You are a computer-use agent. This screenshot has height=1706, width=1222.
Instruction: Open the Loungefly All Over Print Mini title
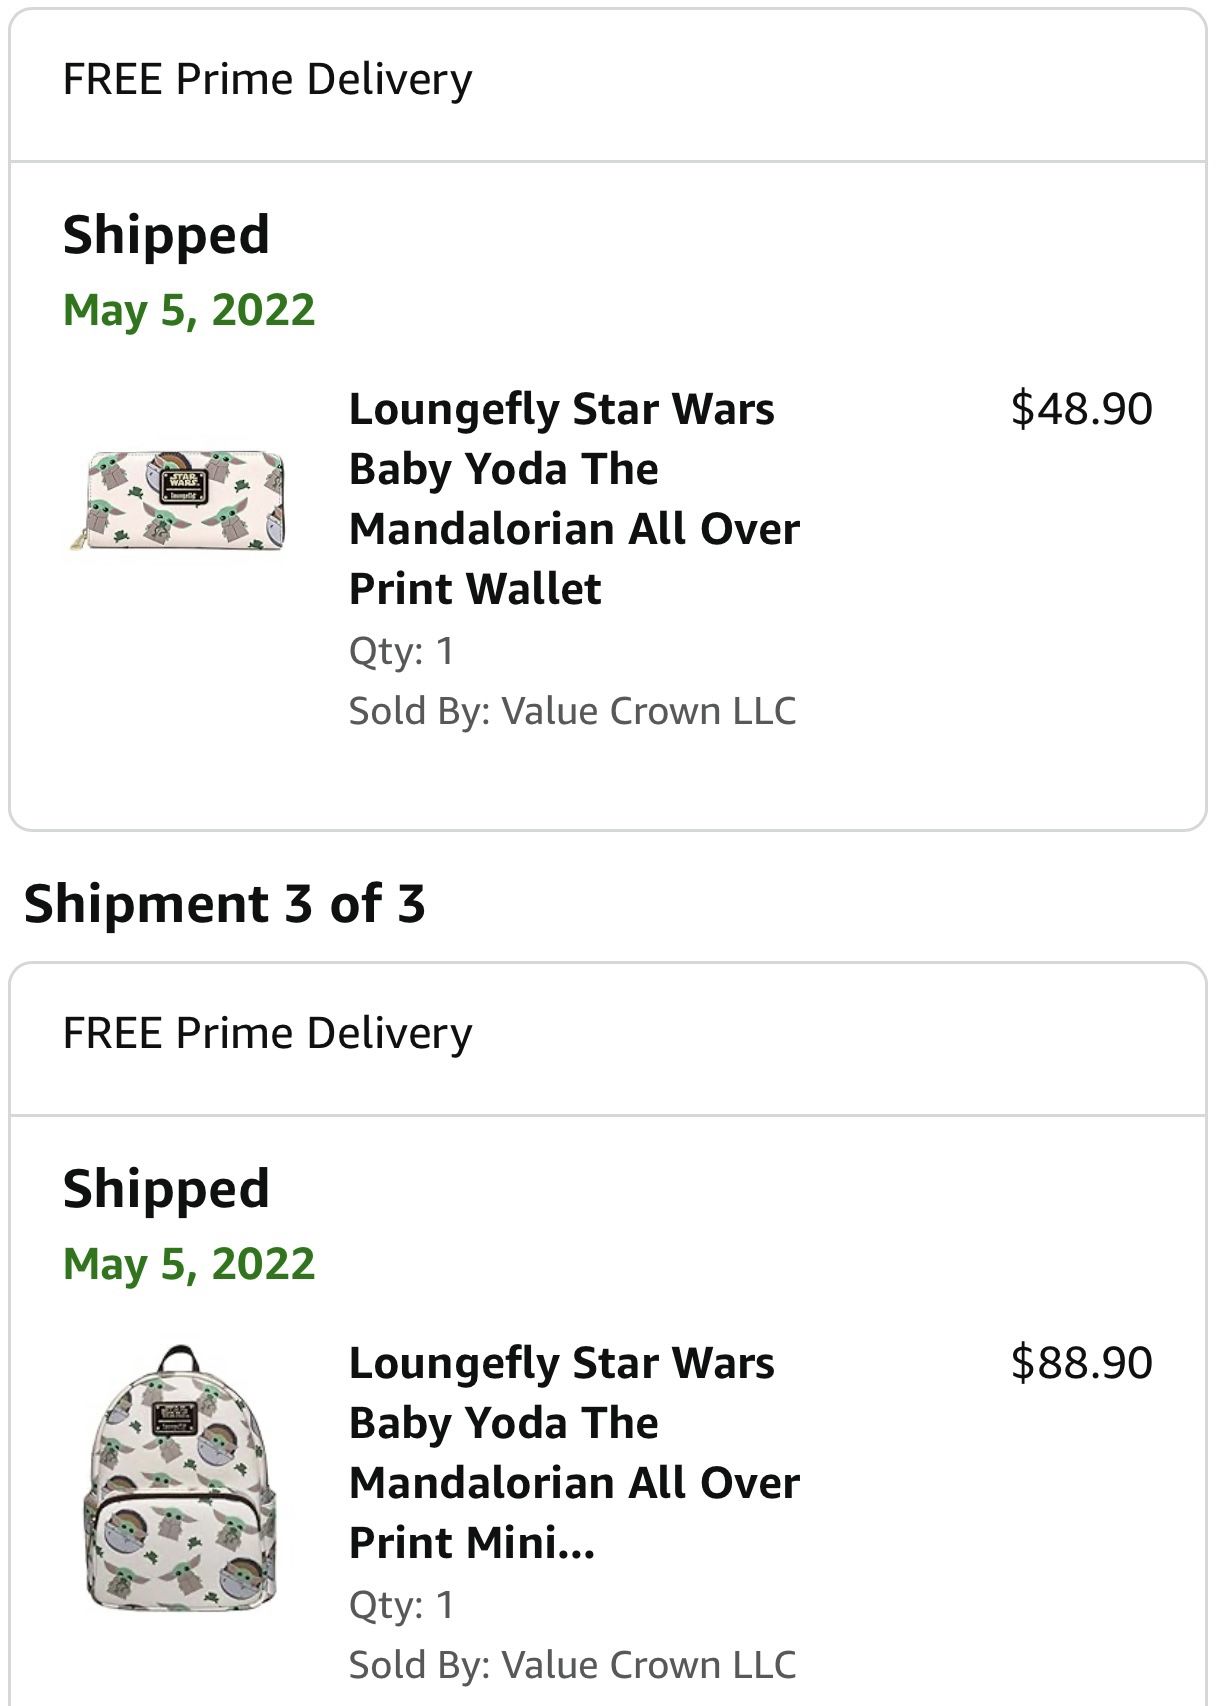click(574, 1452)
